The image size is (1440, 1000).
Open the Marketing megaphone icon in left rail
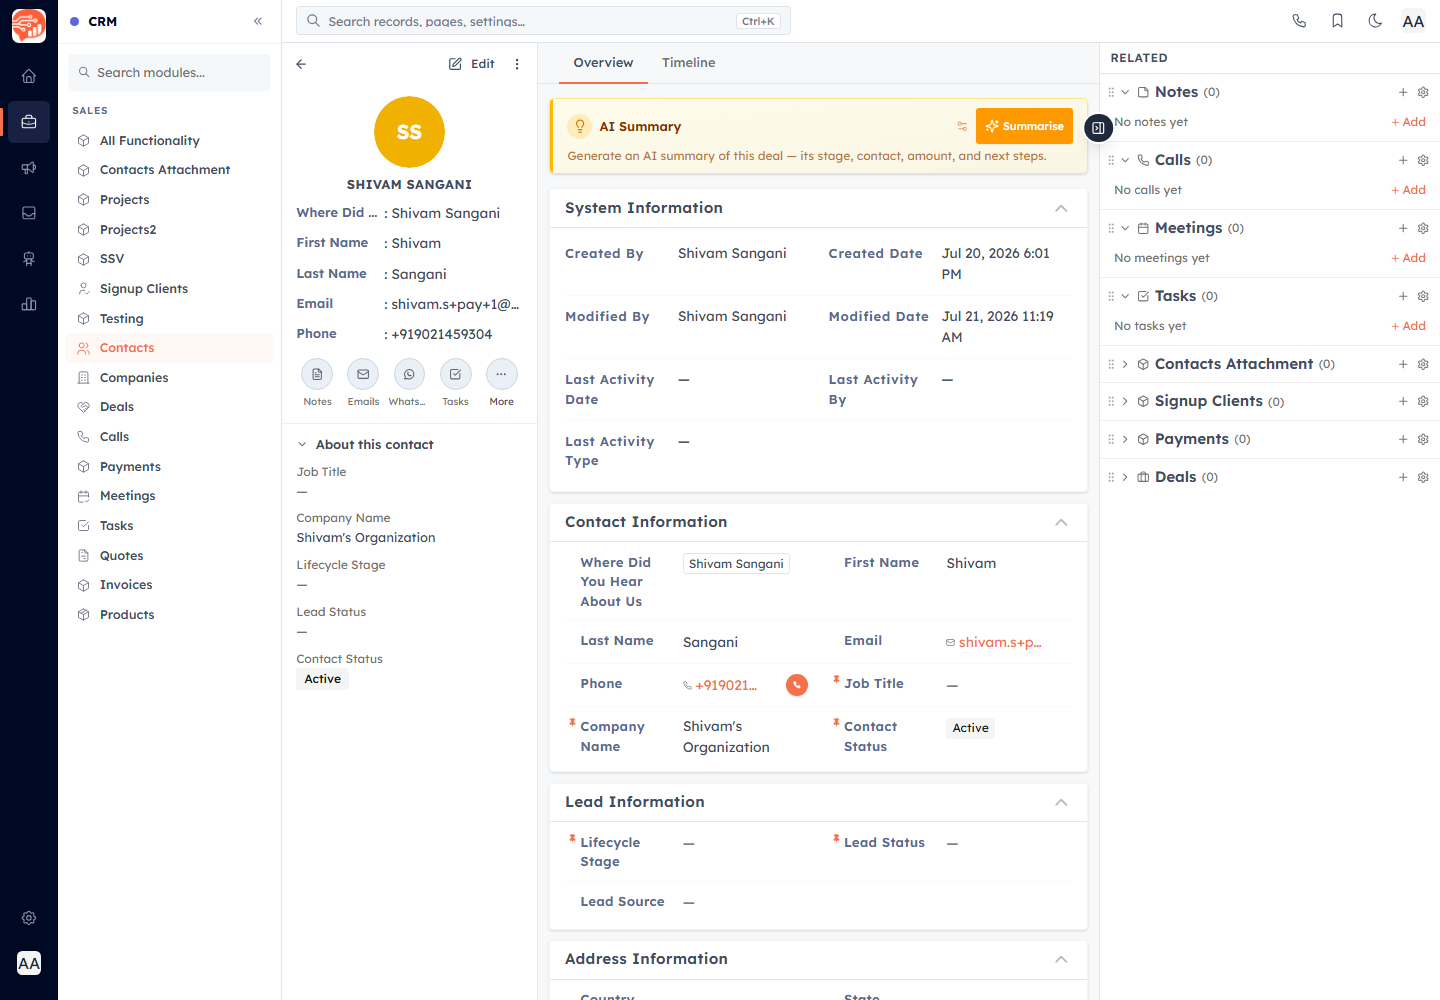[x=29, y=168]
